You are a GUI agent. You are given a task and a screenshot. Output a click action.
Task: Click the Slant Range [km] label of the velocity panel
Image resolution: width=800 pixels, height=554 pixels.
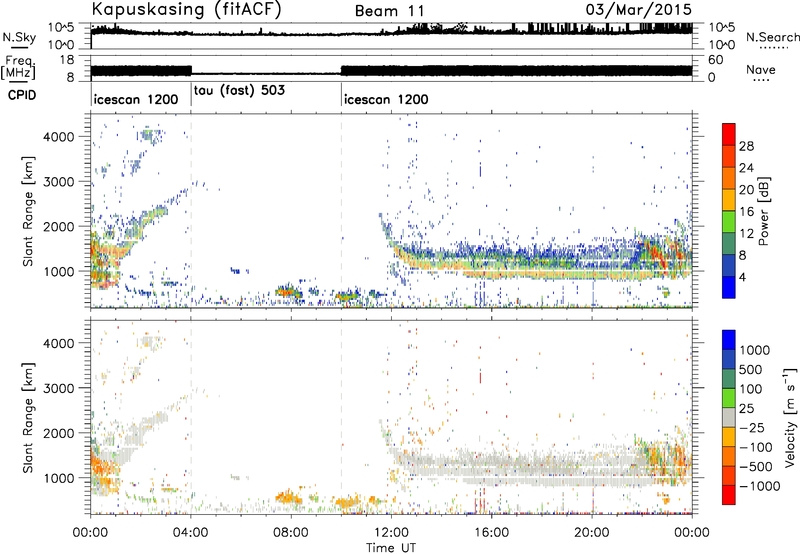click(28, 418)
